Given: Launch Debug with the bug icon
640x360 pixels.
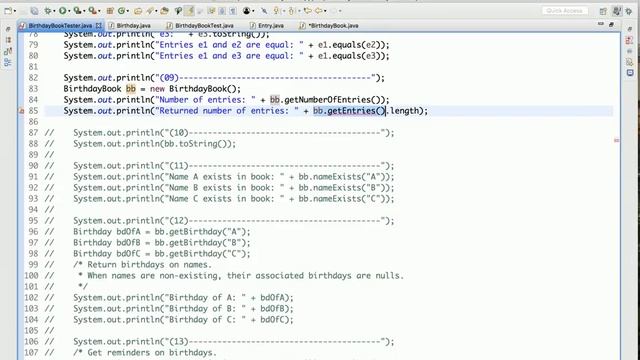Looking at the screenshot, I should coord(48,11).
